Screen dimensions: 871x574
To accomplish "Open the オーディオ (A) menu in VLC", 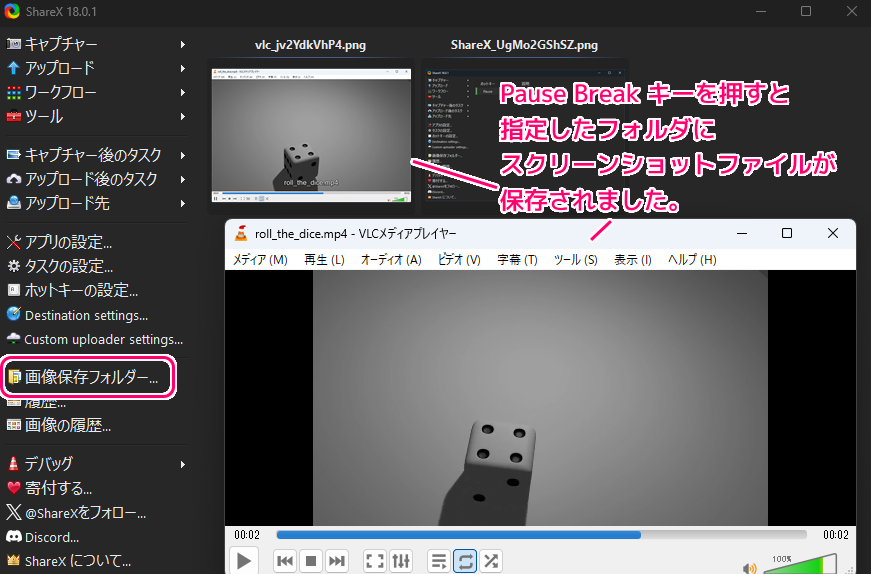I will tap(391, 259).
